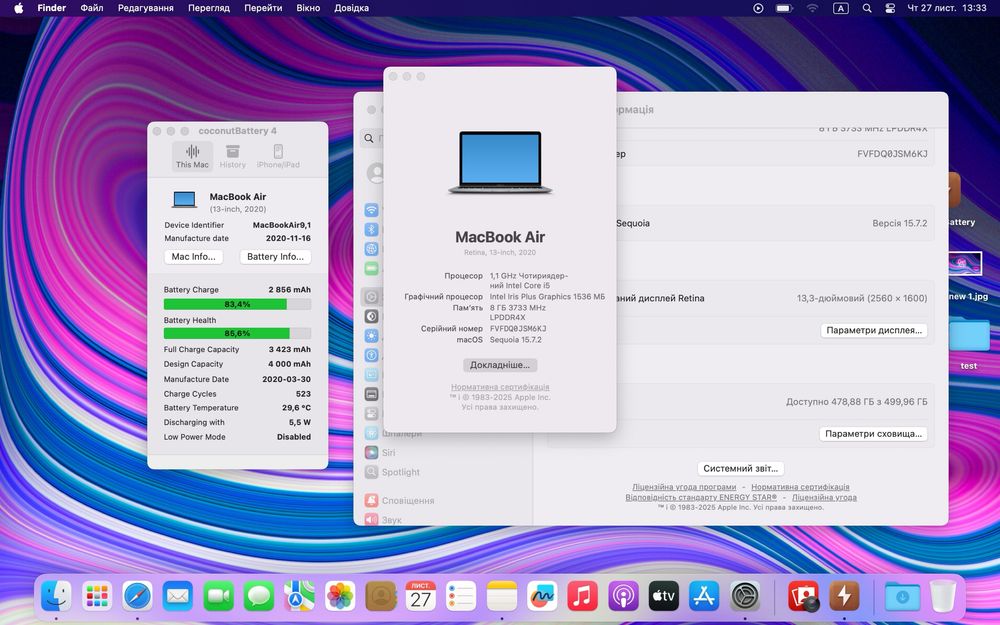Screen dimensions: 1000x625
Task: Select new 1.jpg desktop thumbnail
Action: click(x=965, y=263)
